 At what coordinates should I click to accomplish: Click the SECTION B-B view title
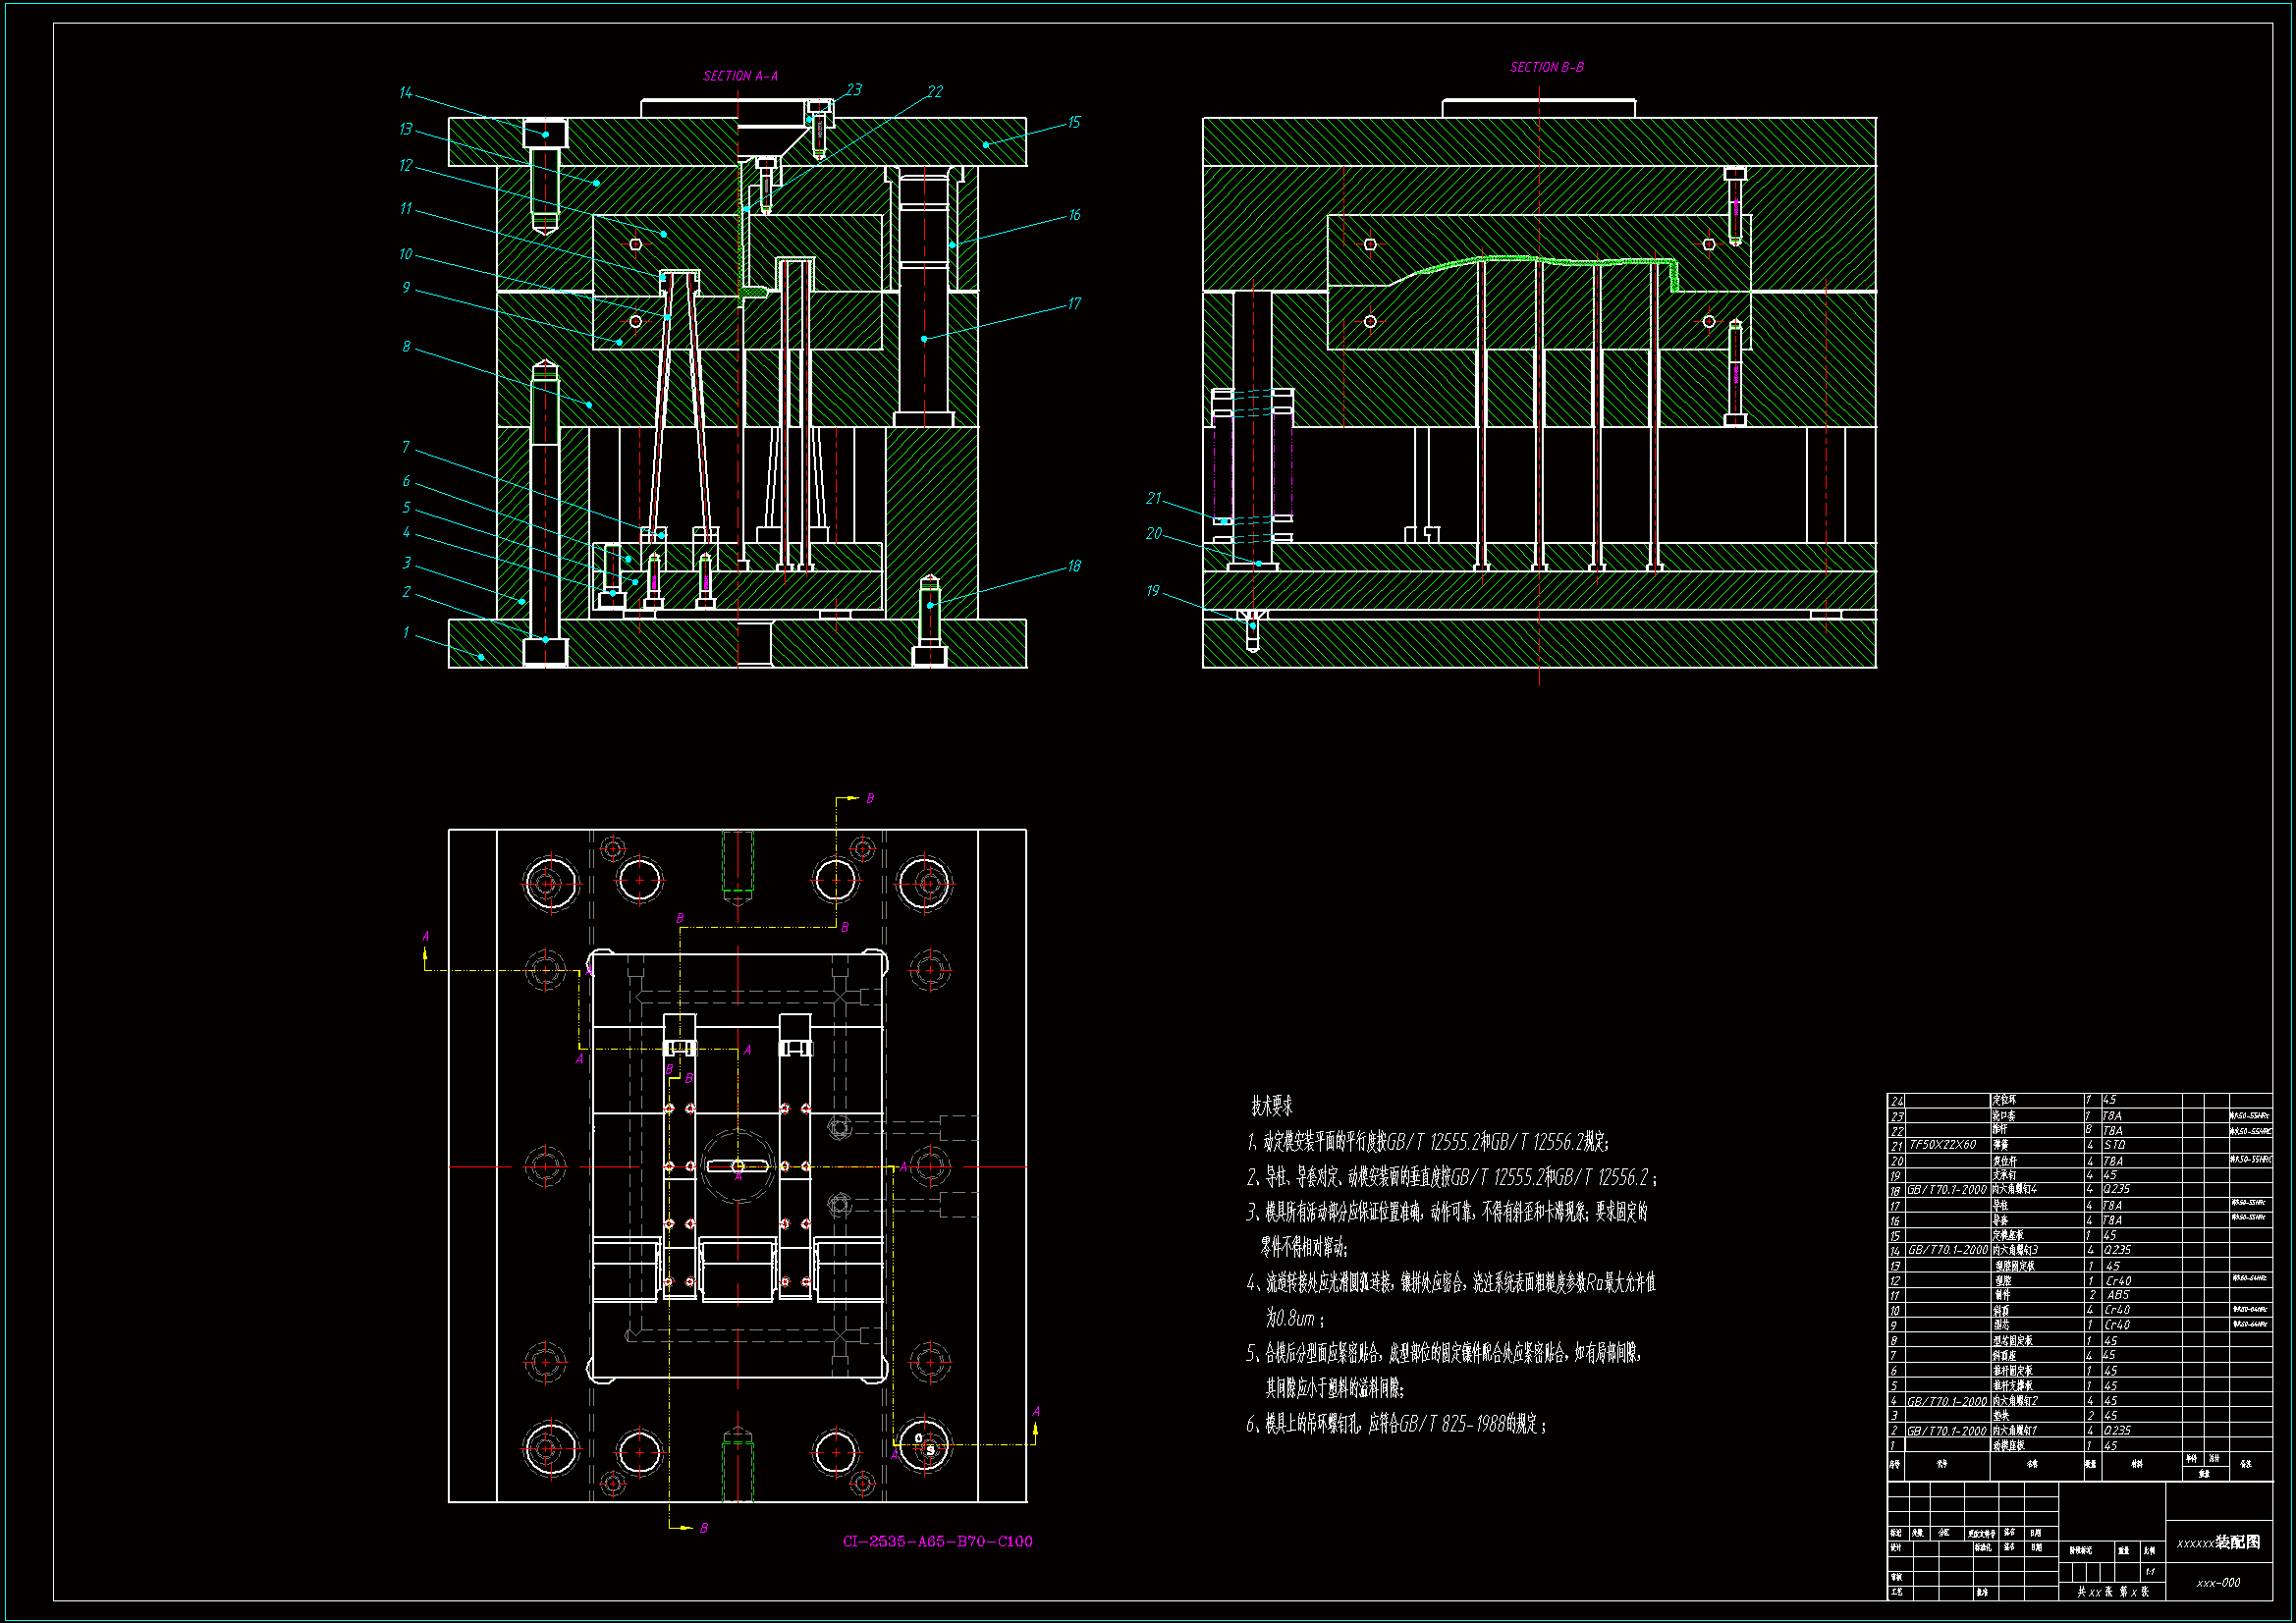[x=1546, y=67]
